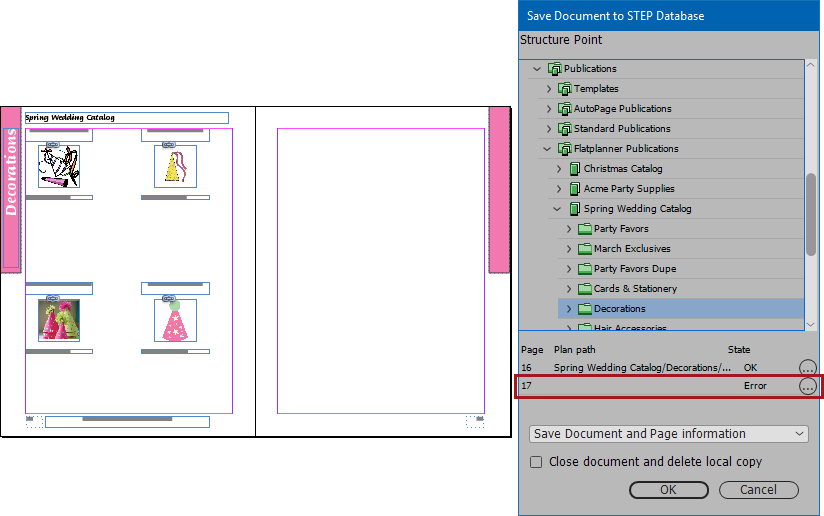Click the March Exclusives folder icon
Image resolution: width=824 pixels, height=516 pixels.
point(585,249)
